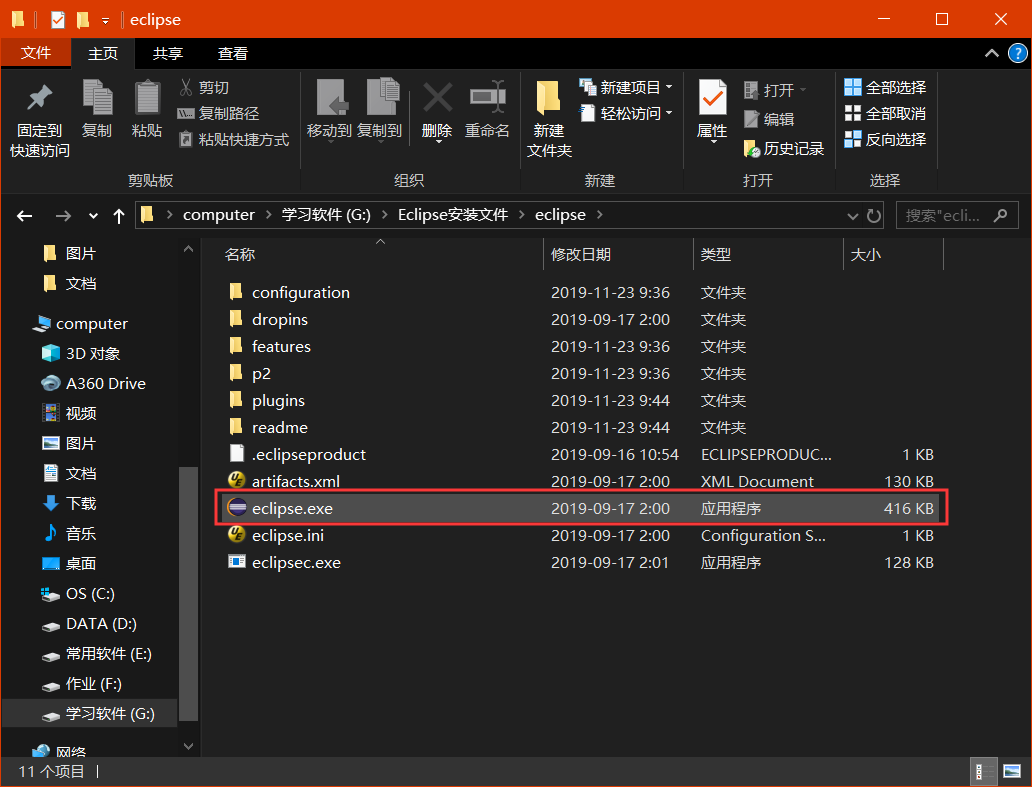Select the configuration folder
The image size is (1032, 787).
click(x=581, y=292)
